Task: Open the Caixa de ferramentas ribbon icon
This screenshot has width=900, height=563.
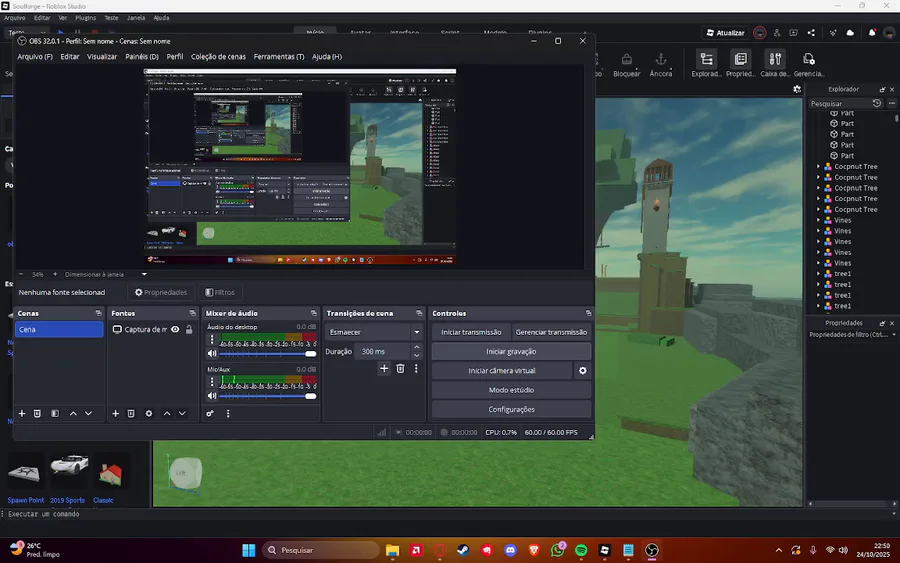Action: [775, 63]
